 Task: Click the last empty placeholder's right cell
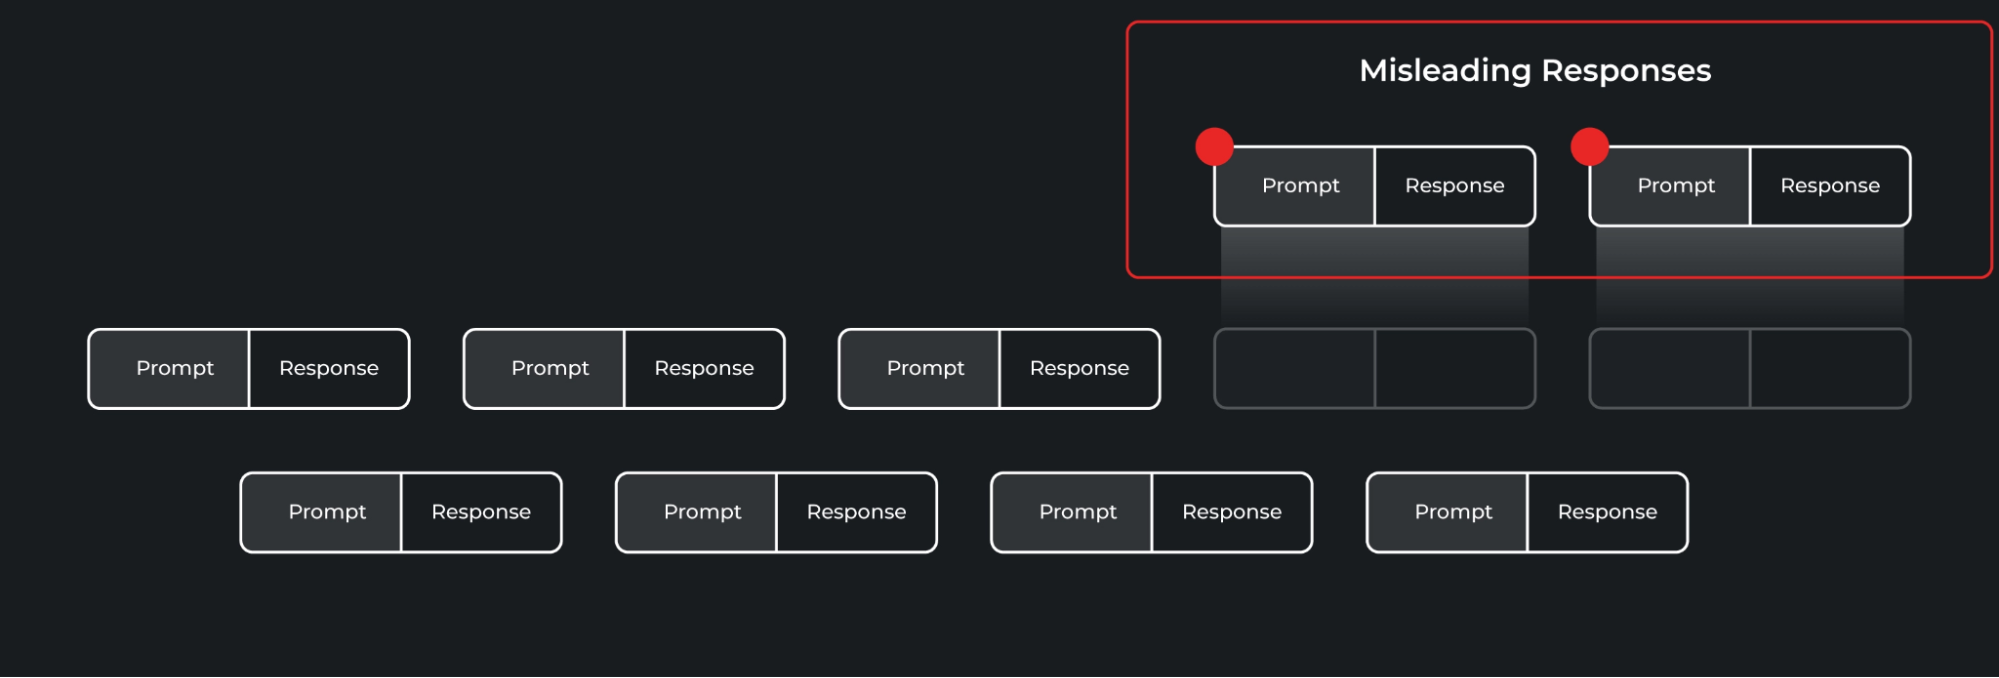tap(1830, 369)
